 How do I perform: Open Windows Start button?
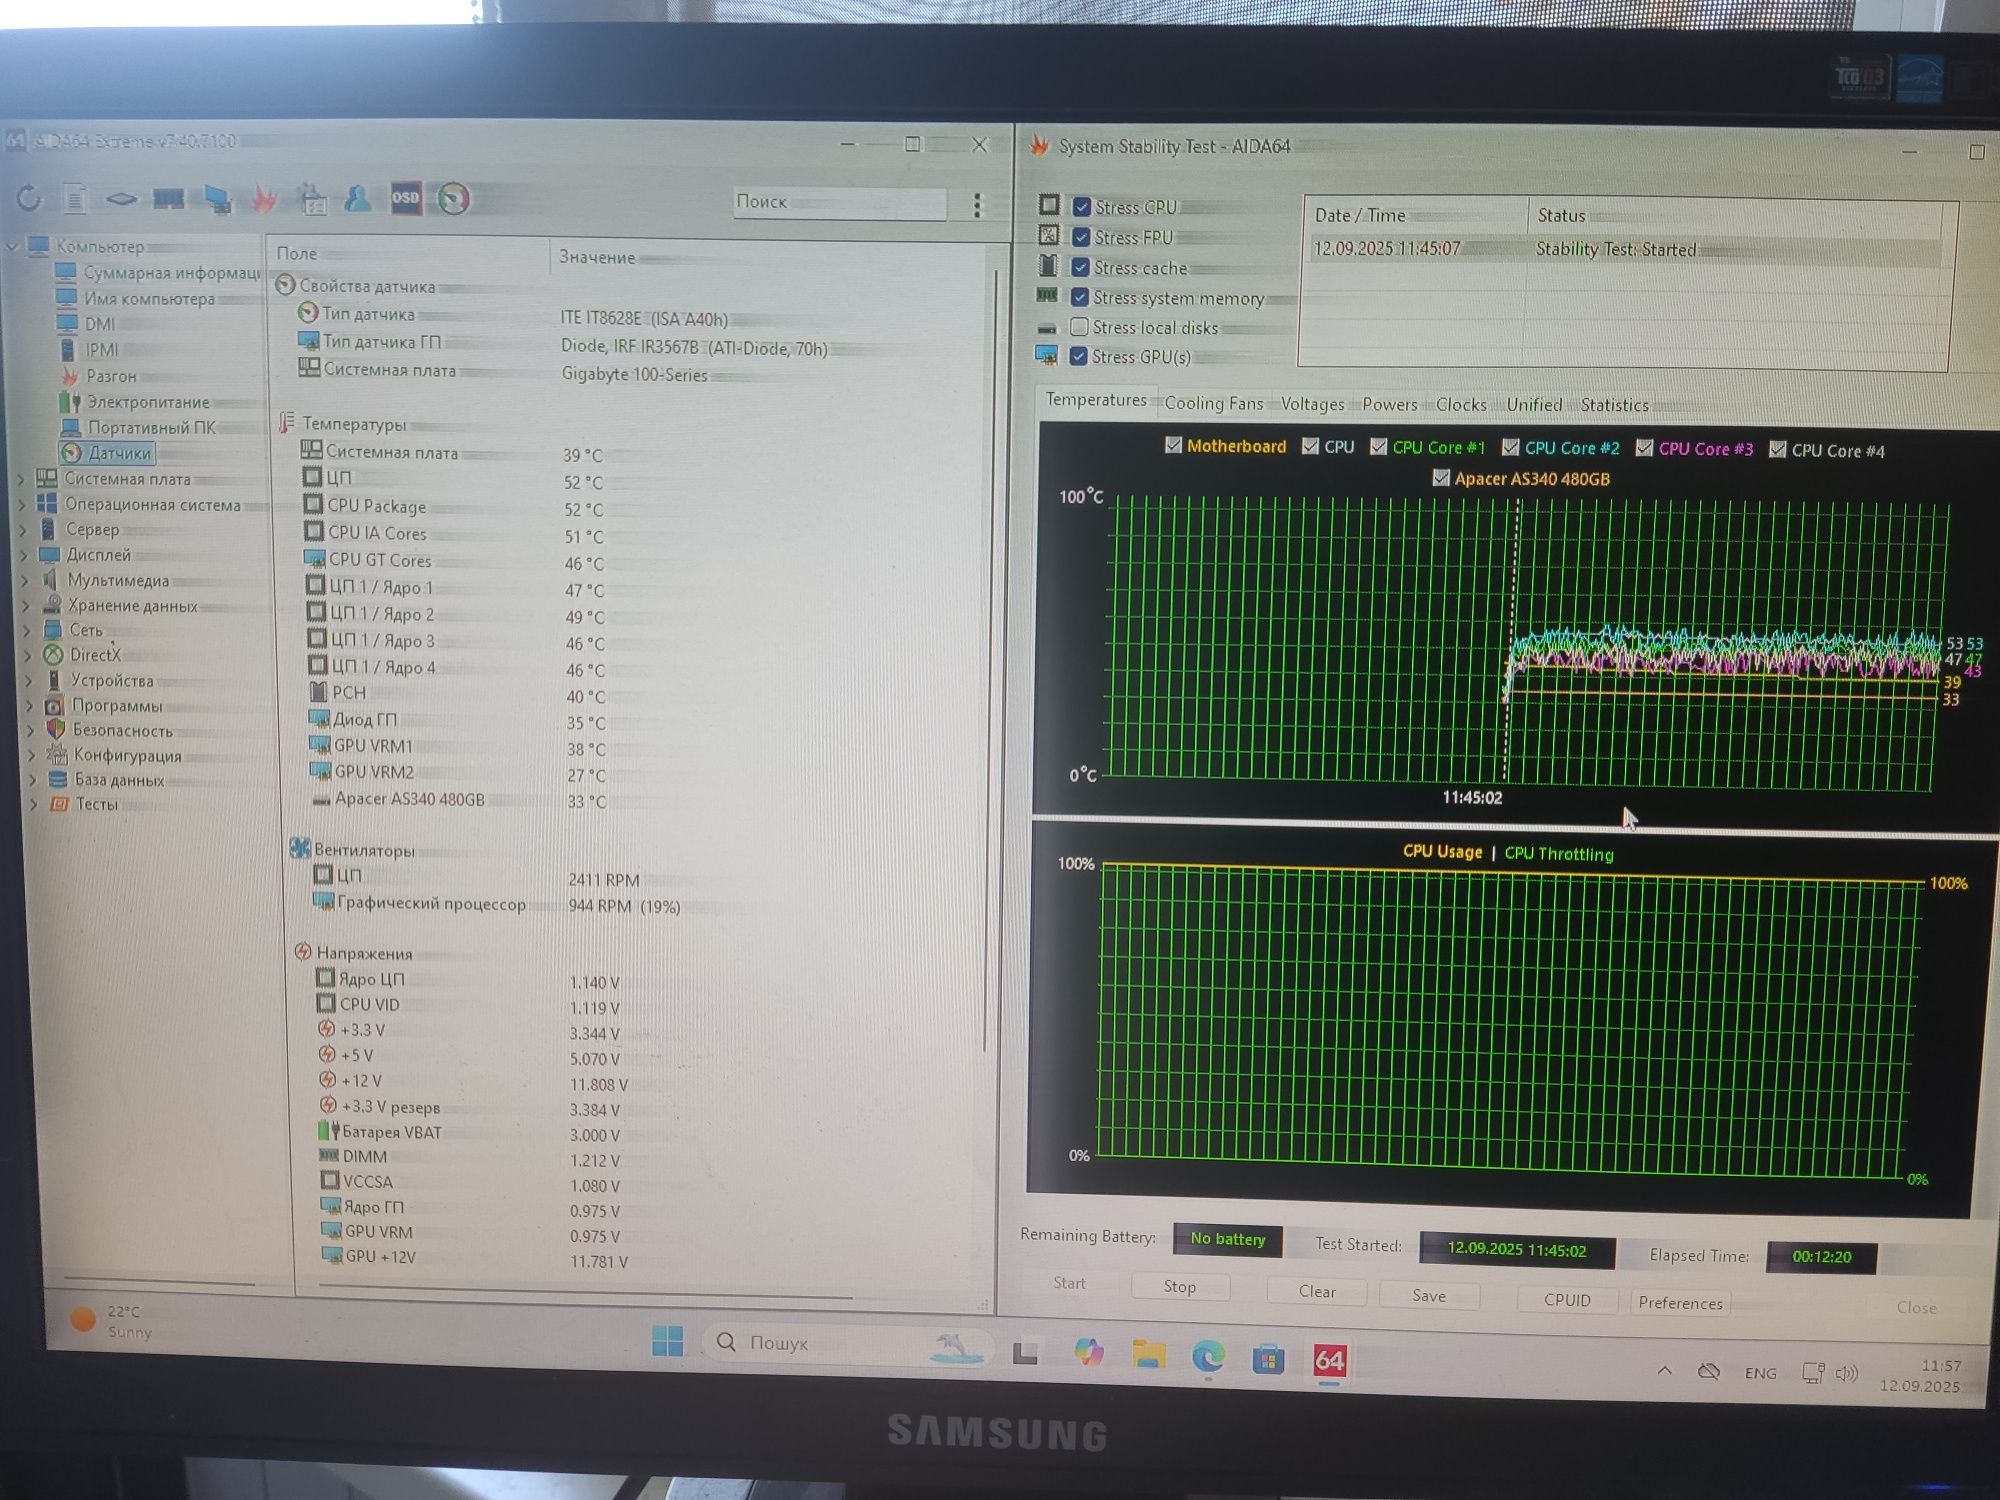coord(667,1340)
